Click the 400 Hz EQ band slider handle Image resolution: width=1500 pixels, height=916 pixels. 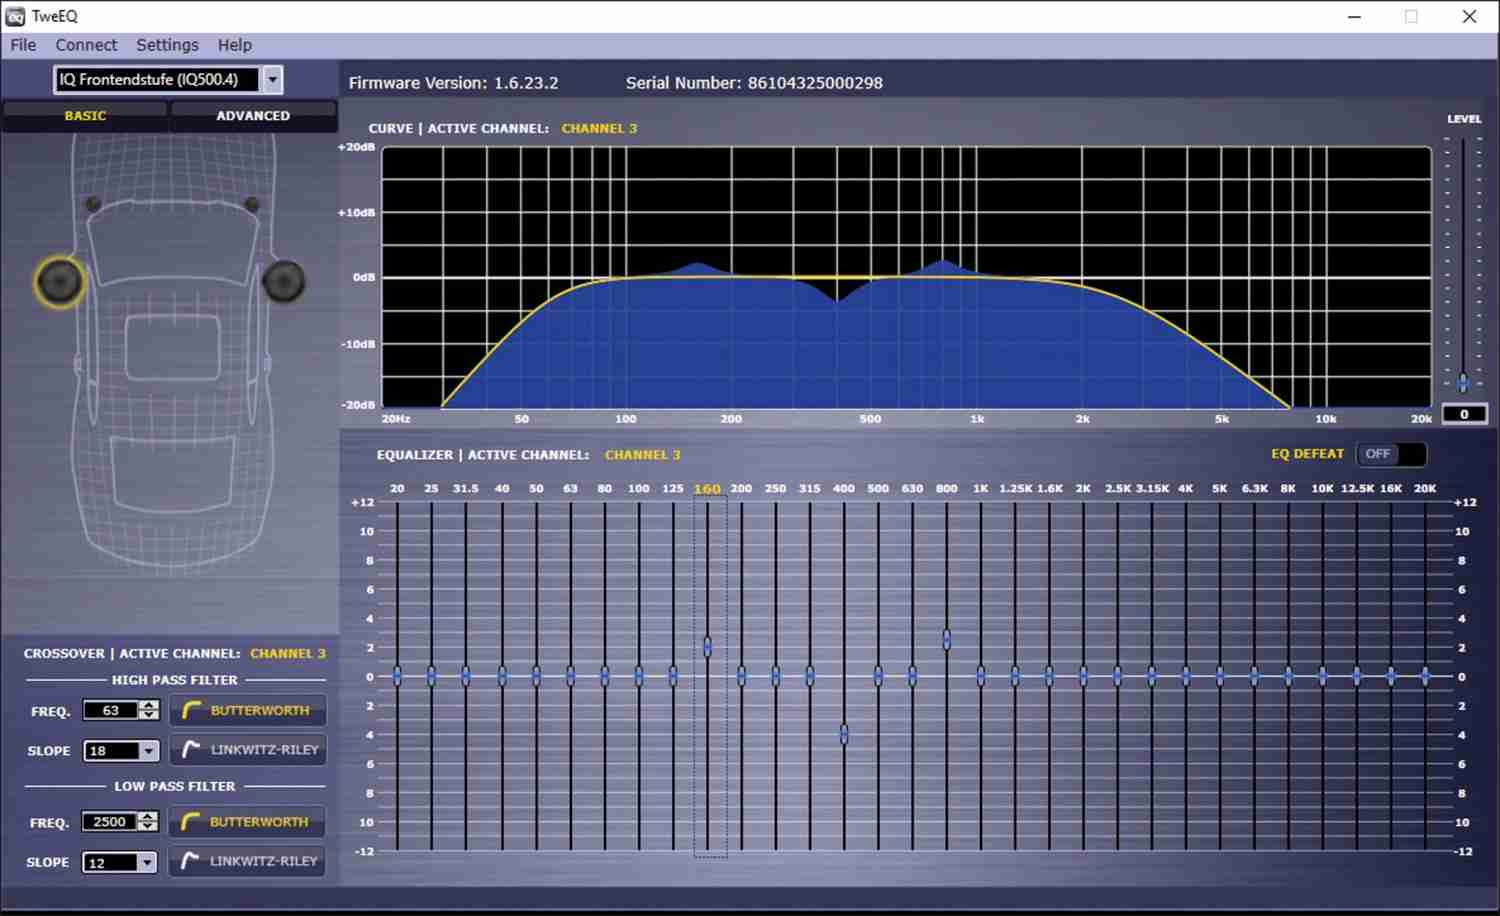844,734
